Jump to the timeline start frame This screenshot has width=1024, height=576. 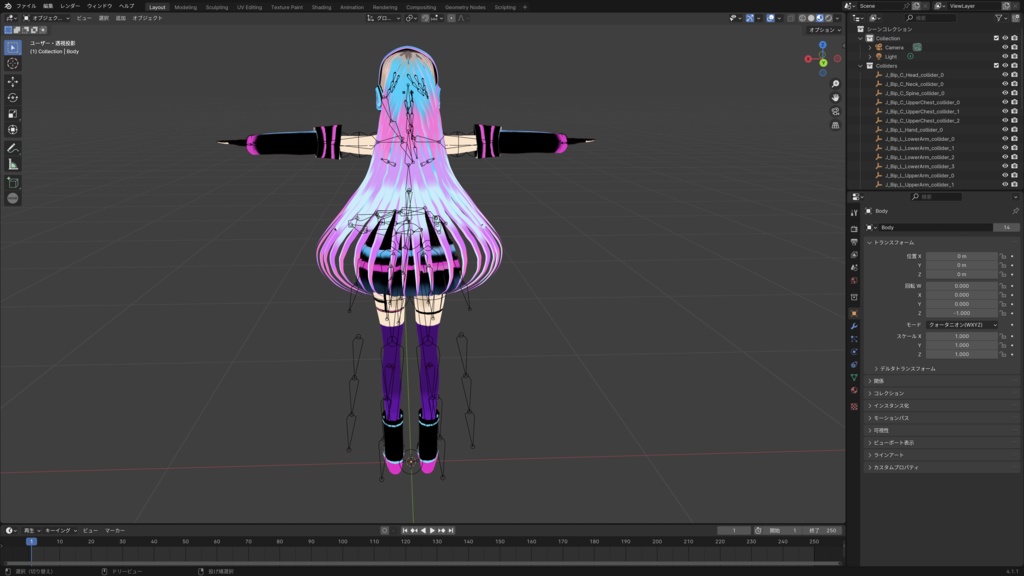[x=405, y=531]
